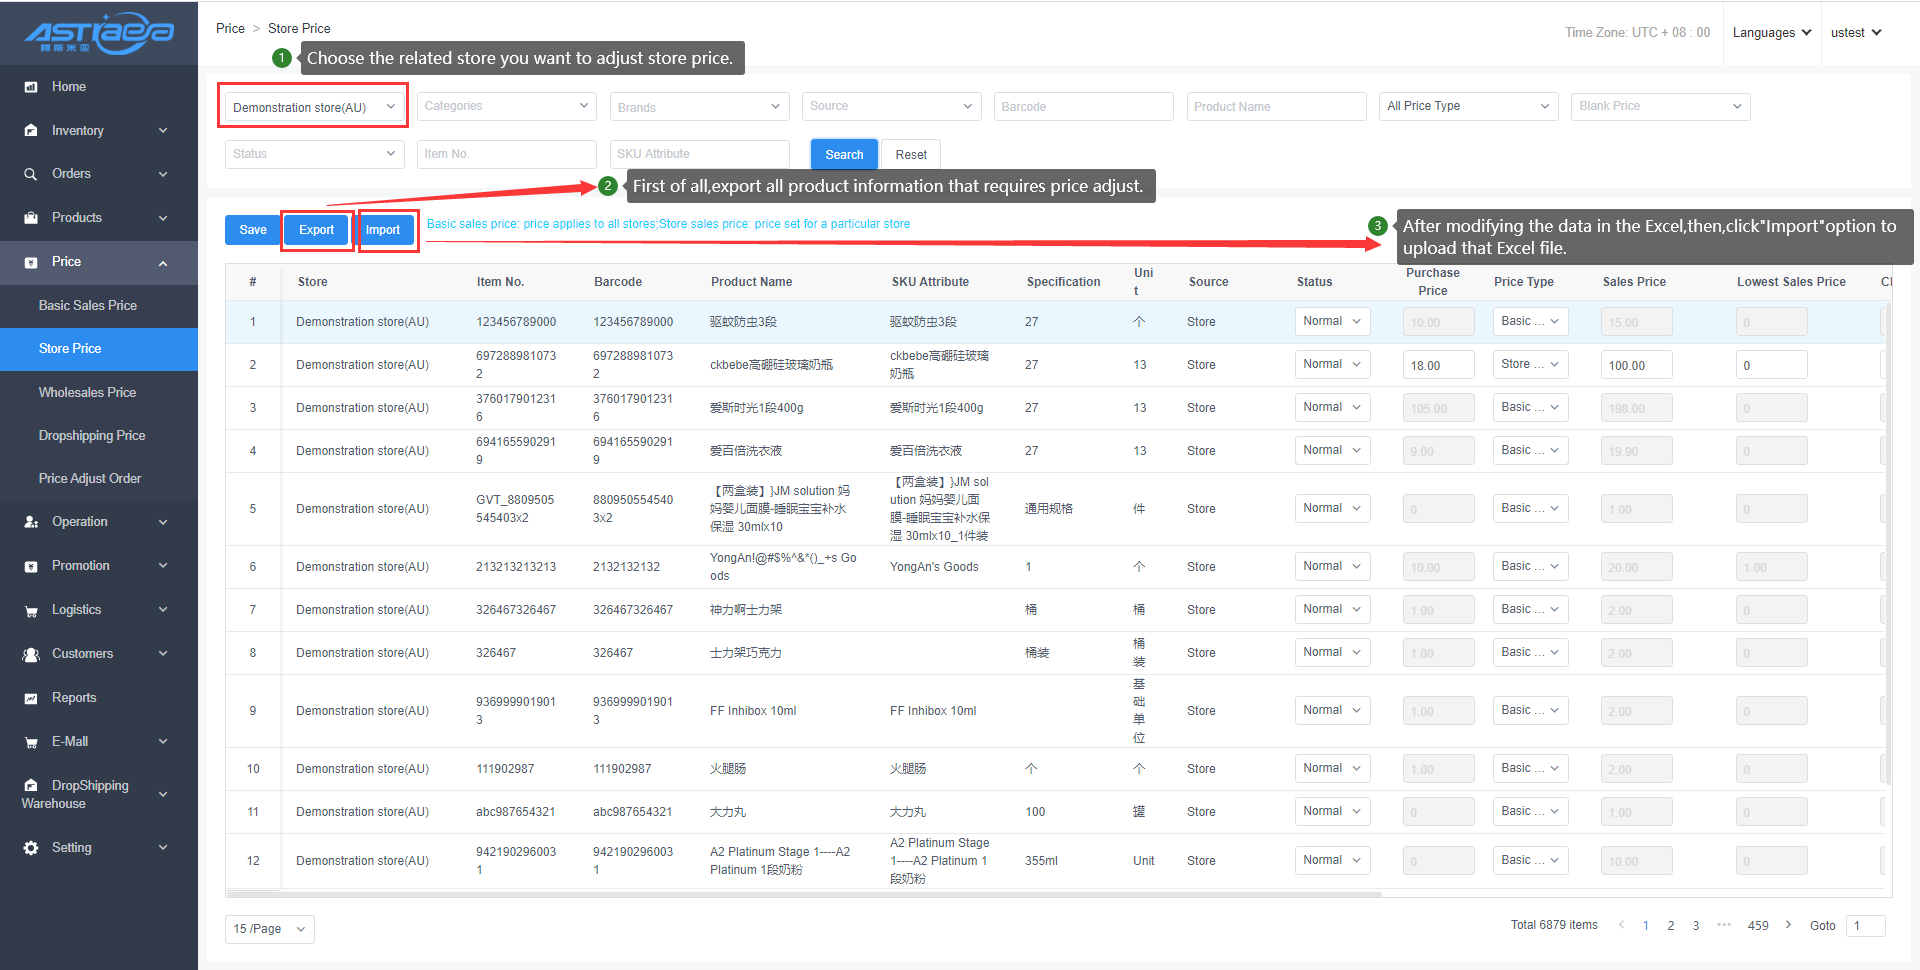Click the blue Search button

(843, 155)
